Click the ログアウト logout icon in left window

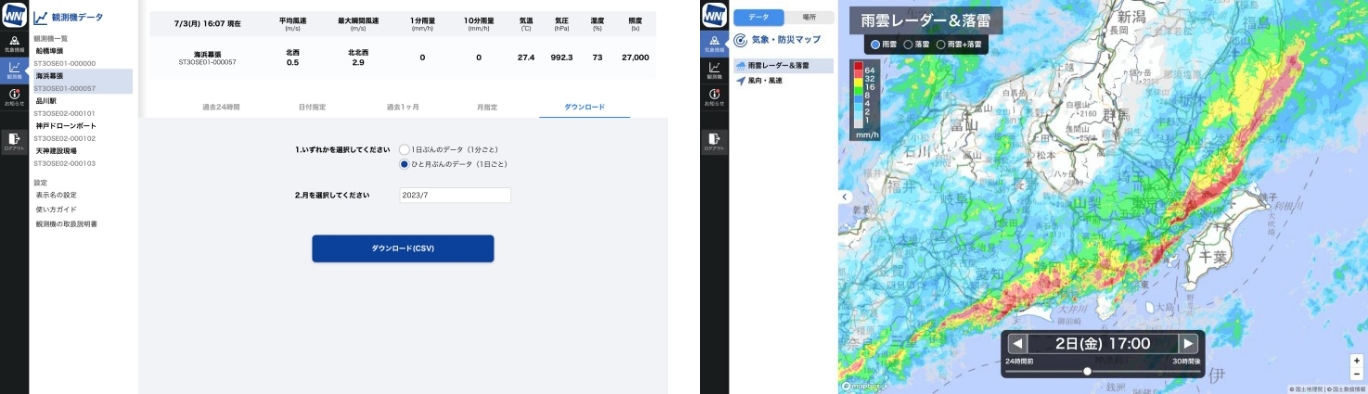pos(14,141)
